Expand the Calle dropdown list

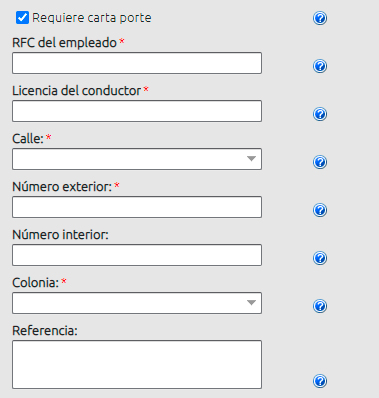(x=137, y=159)
